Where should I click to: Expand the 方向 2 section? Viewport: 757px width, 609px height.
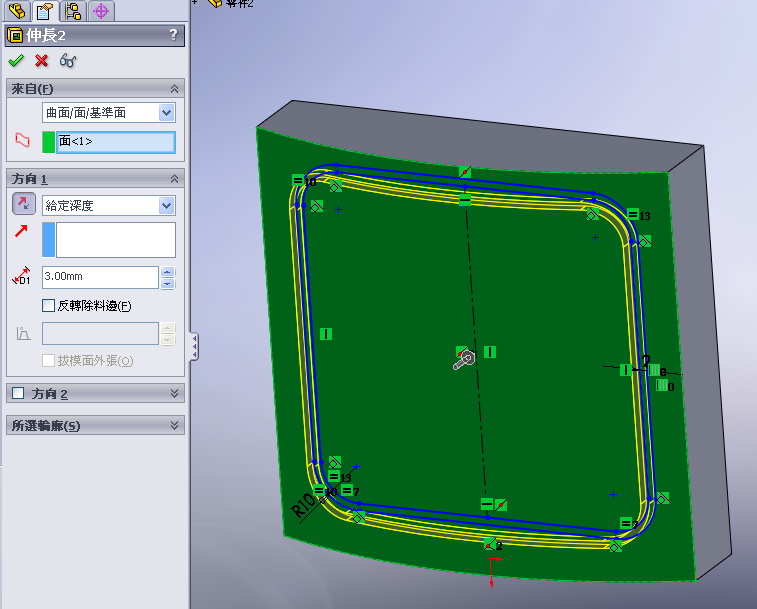(x=174, y=394)
